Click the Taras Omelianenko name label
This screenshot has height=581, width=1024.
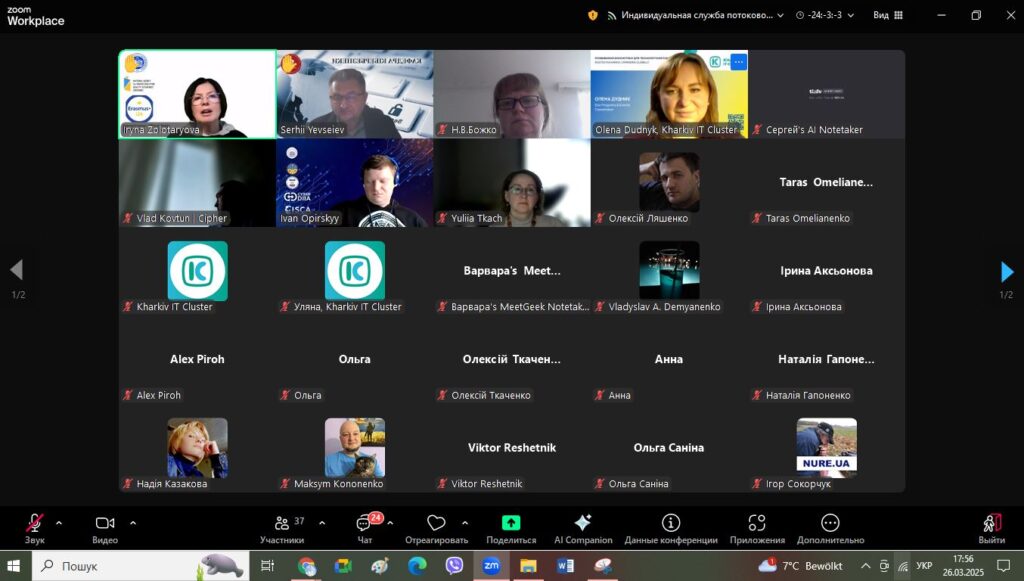coord(808,218)
